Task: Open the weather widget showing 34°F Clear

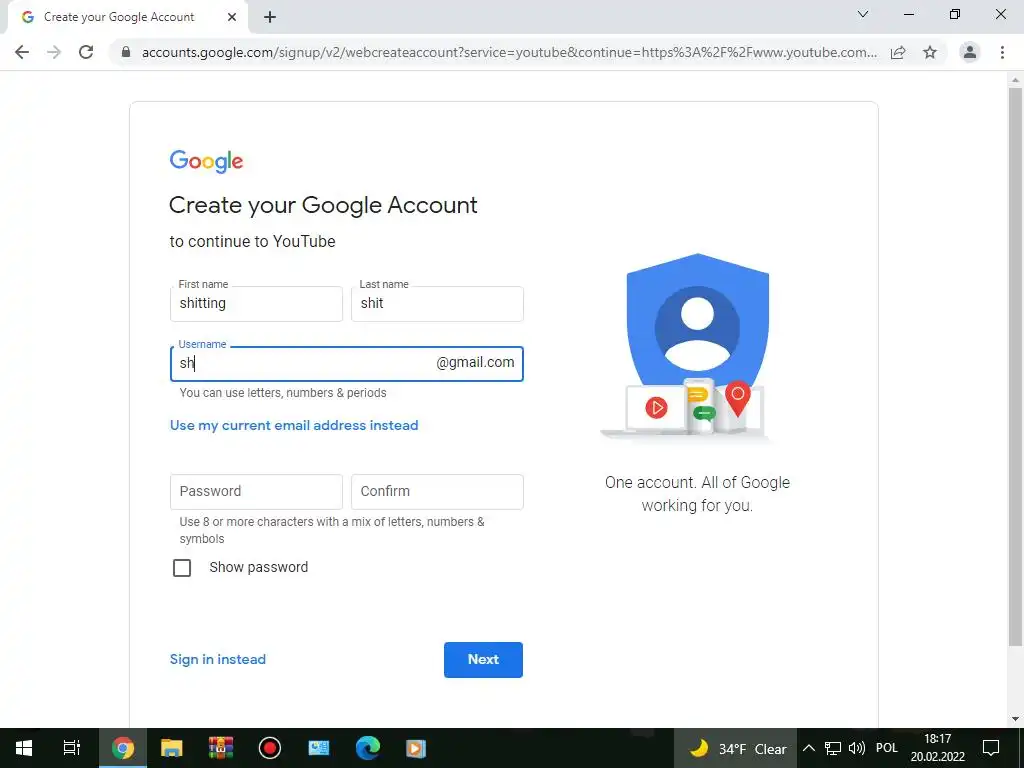Action: coord(736,748)
